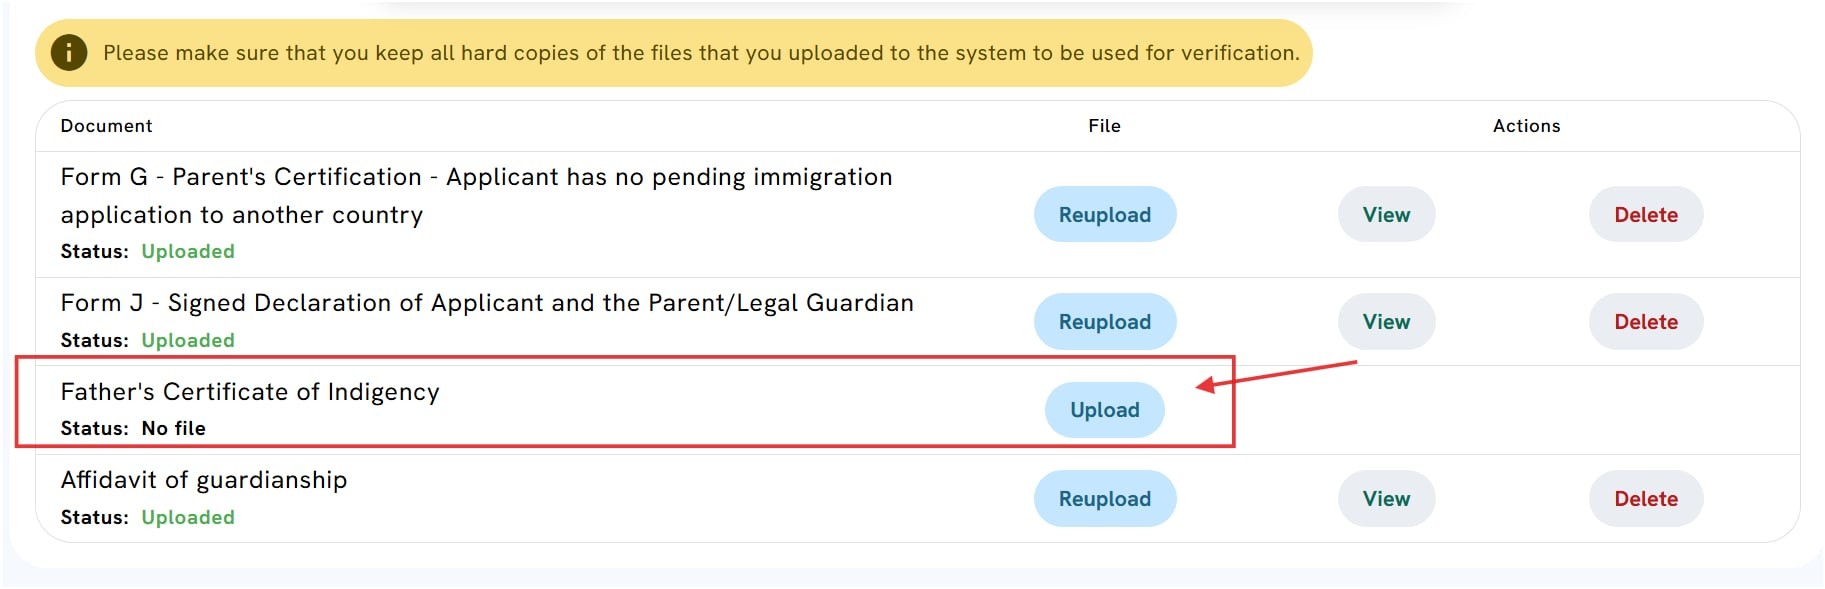
Task: Select the Actions column header
Action: click(1526, 126)
